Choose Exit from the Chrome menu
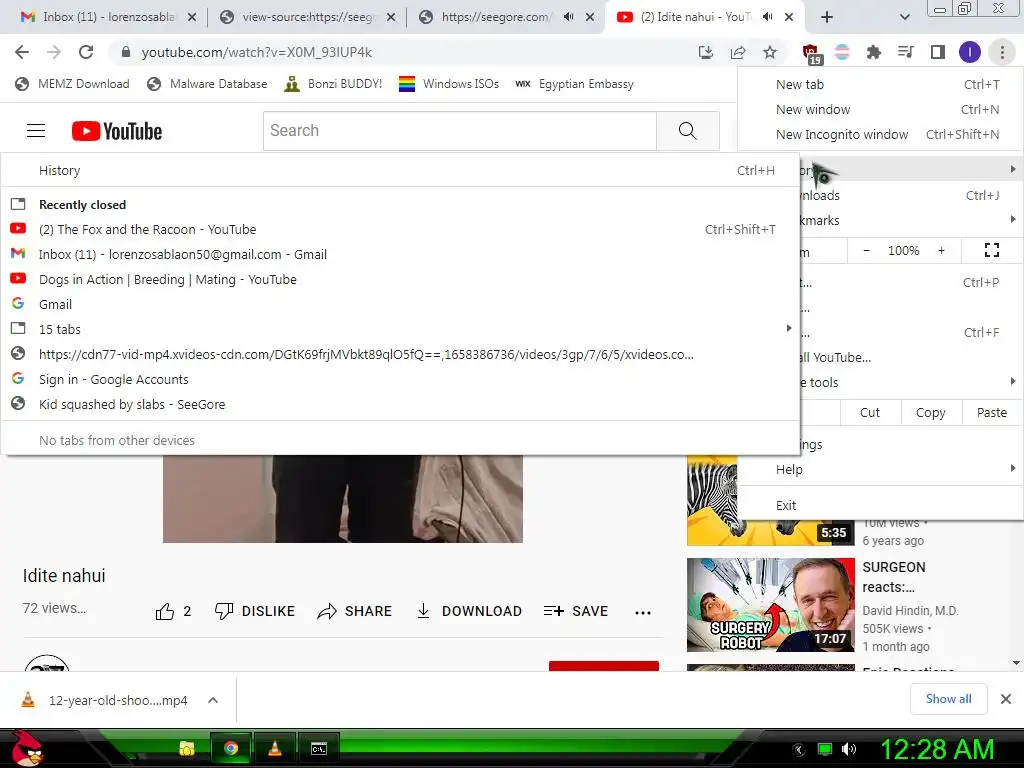The height and width of the screenshot is (768, 1024). (x=880, y=505)
